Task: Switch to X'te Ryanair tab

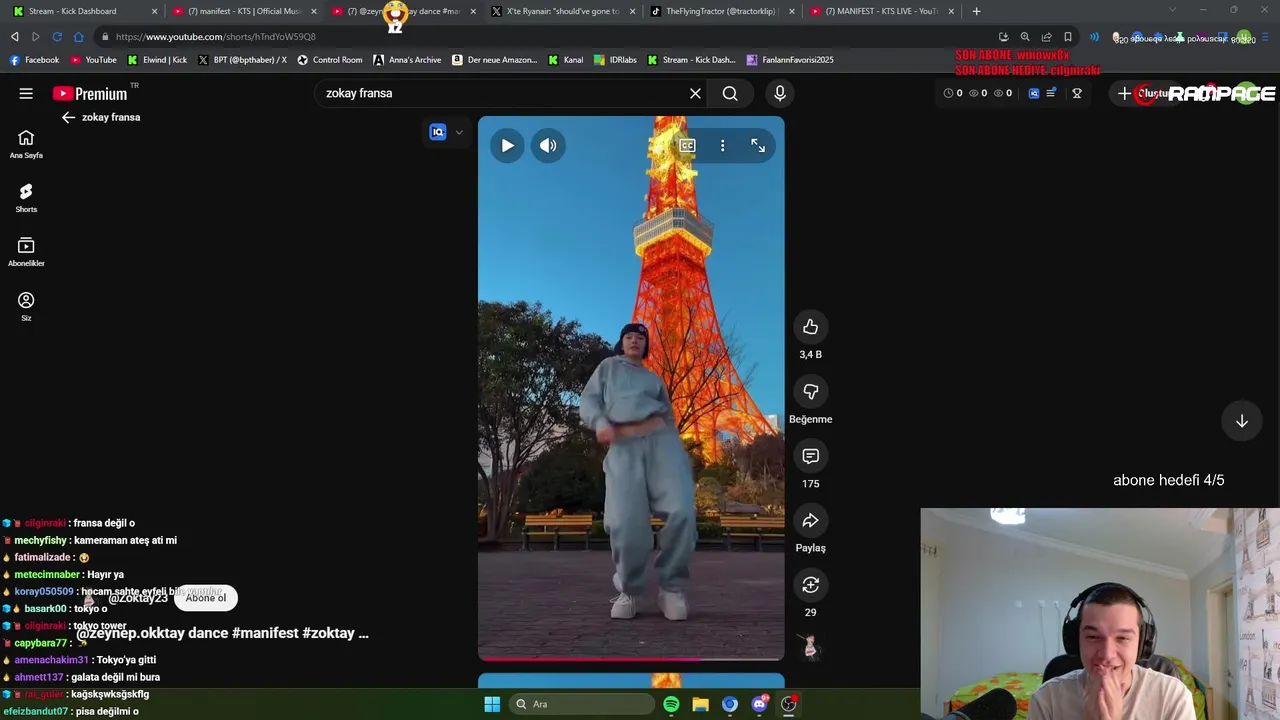Action: 562,11
